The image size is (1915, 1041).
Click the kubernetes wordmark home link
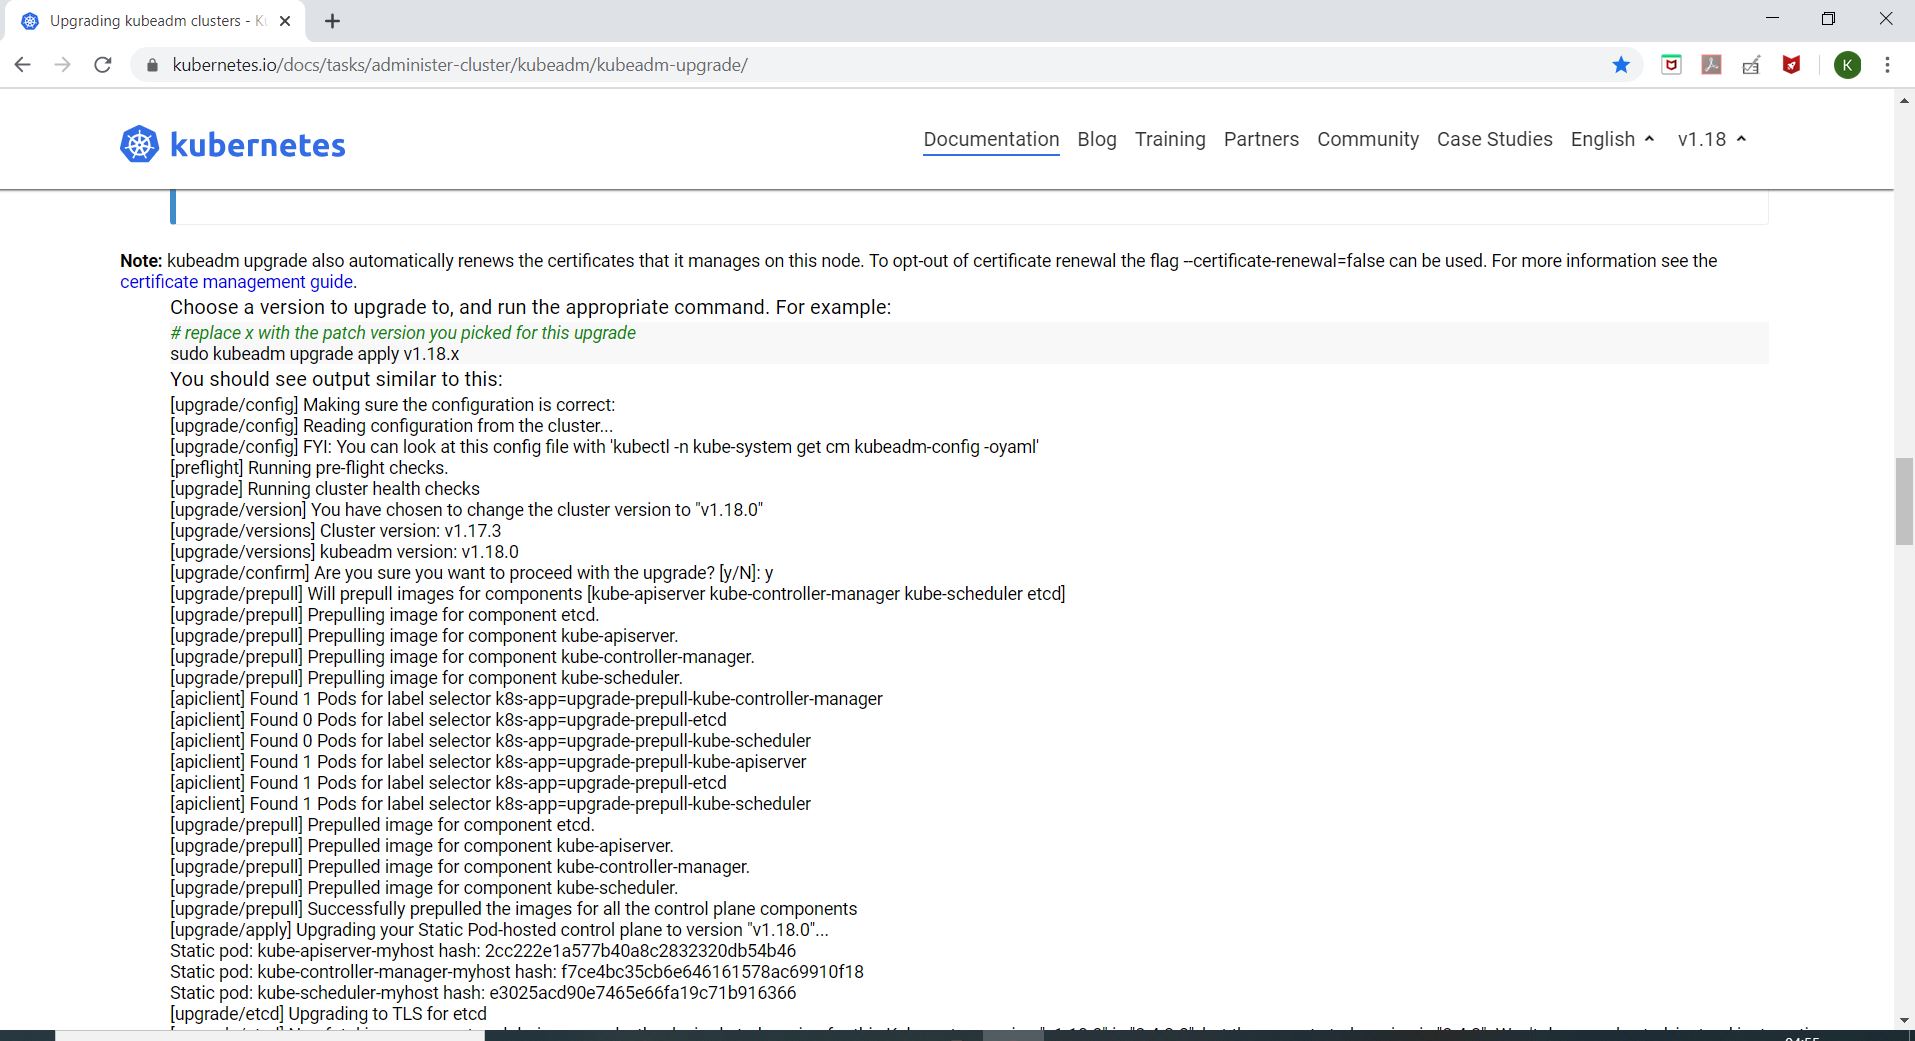258,145
